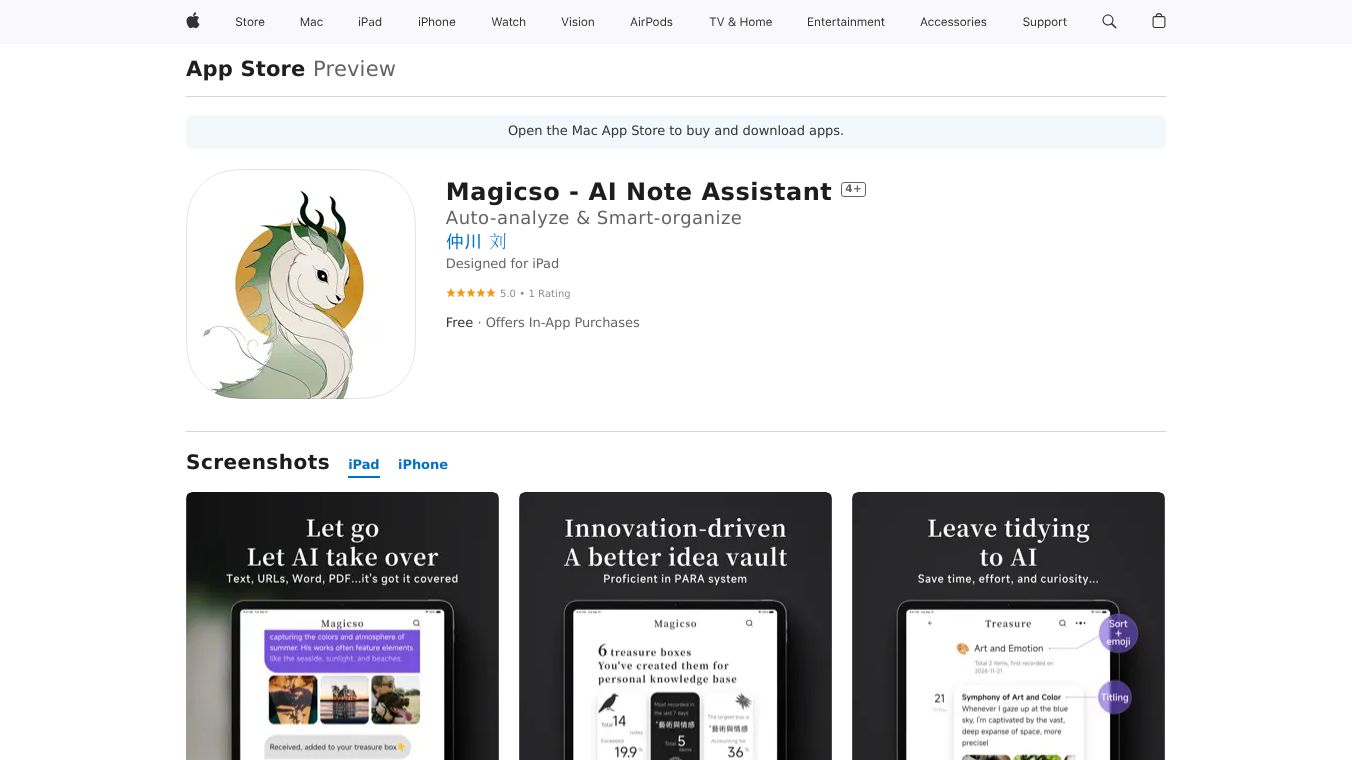Image resolution: width=1352 pixels, height=760 pixels.
Task: Open the iPad nav menu
Action: click(370, 22)
